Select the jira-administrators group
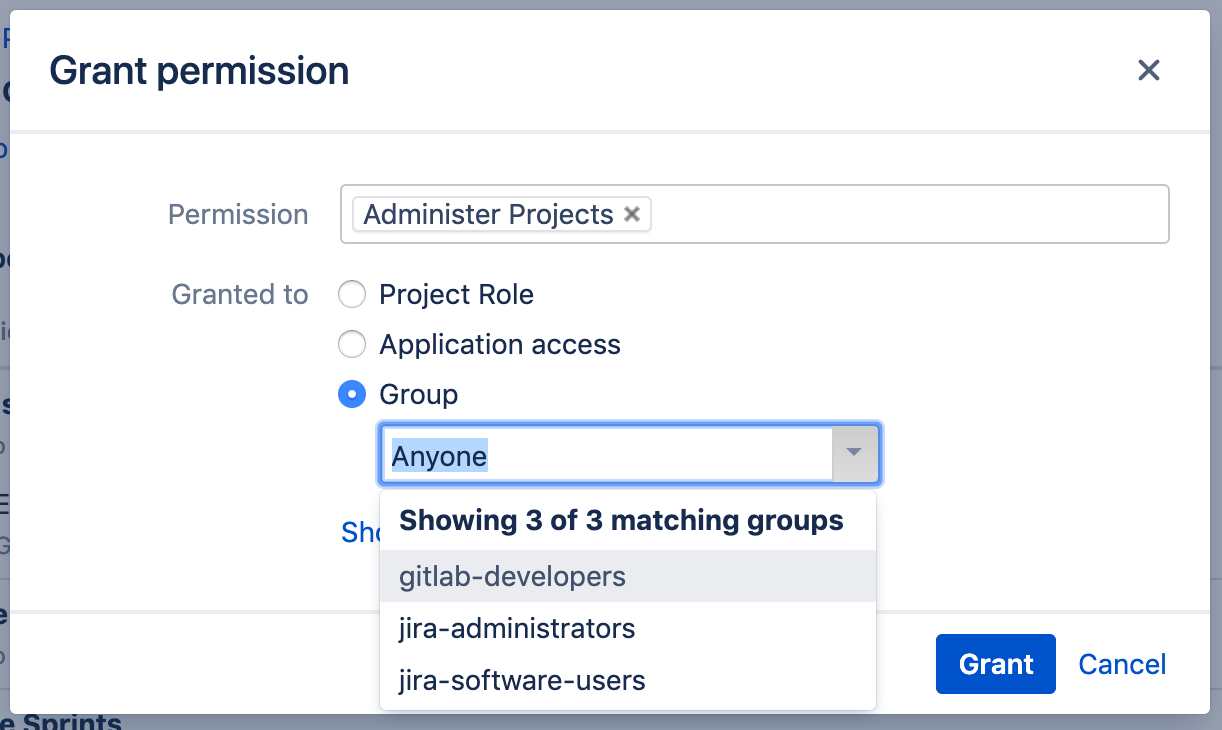The height and width of the screenshot is (730, 1222). tap(517, 628)
